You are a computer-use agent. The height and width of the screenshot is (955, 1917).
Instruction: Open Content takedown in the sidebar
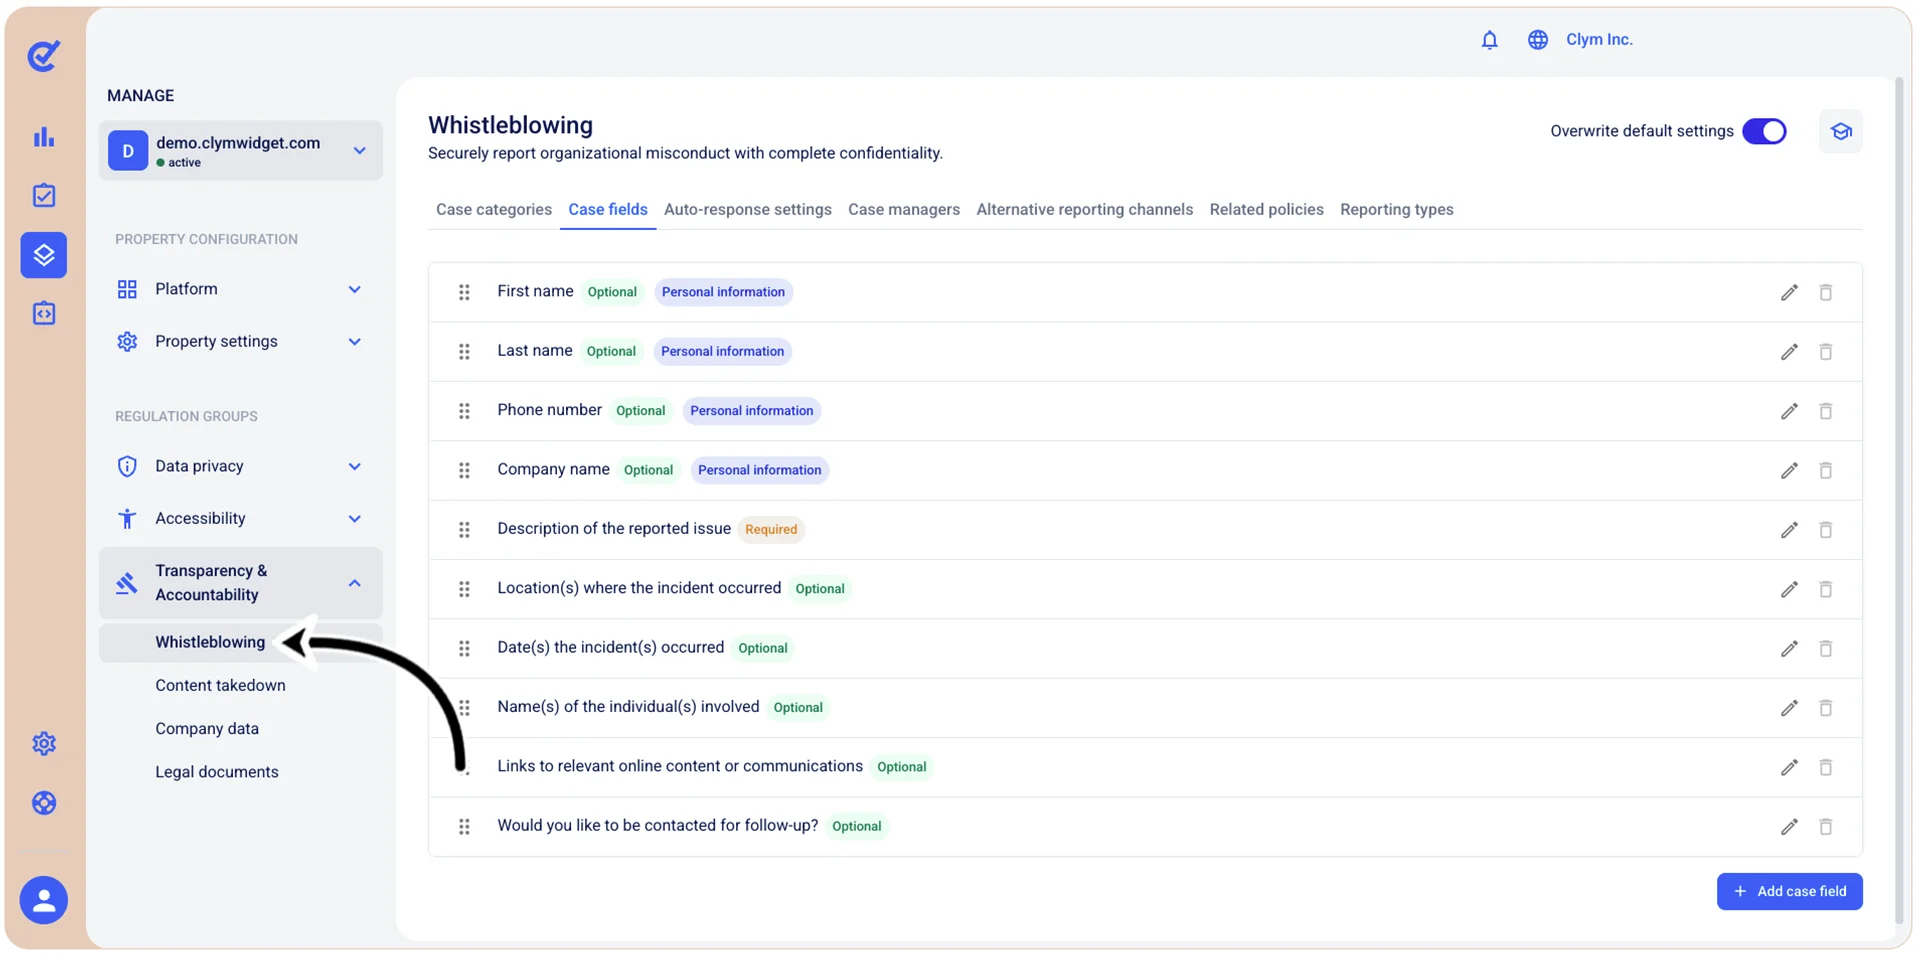[x=220, y=685]
